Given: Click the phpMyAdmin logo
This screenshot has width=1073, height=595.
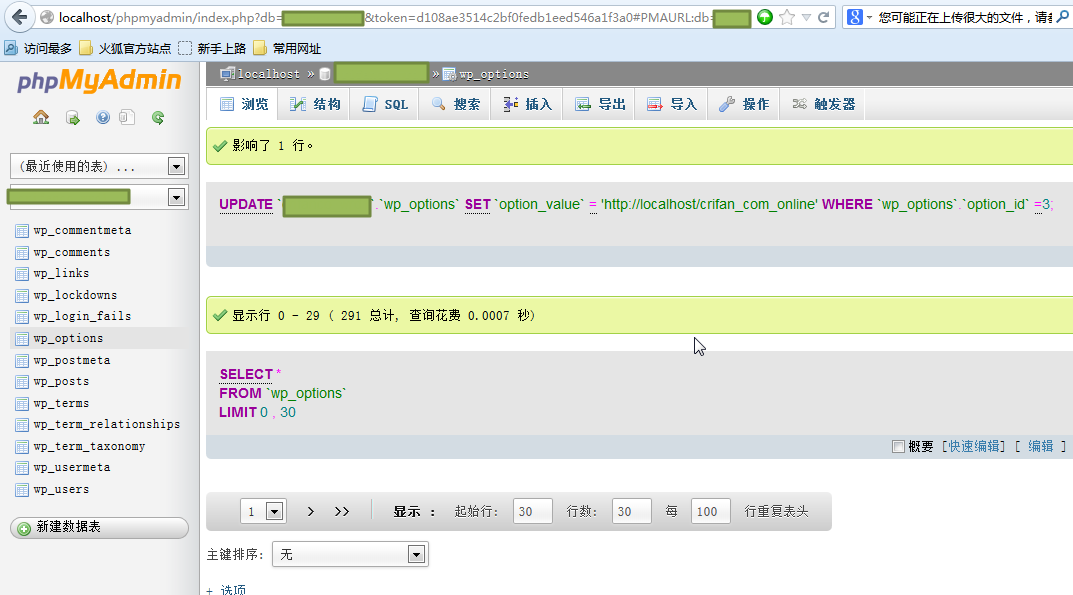Looking at the screenshot, I should coord(99,81).
